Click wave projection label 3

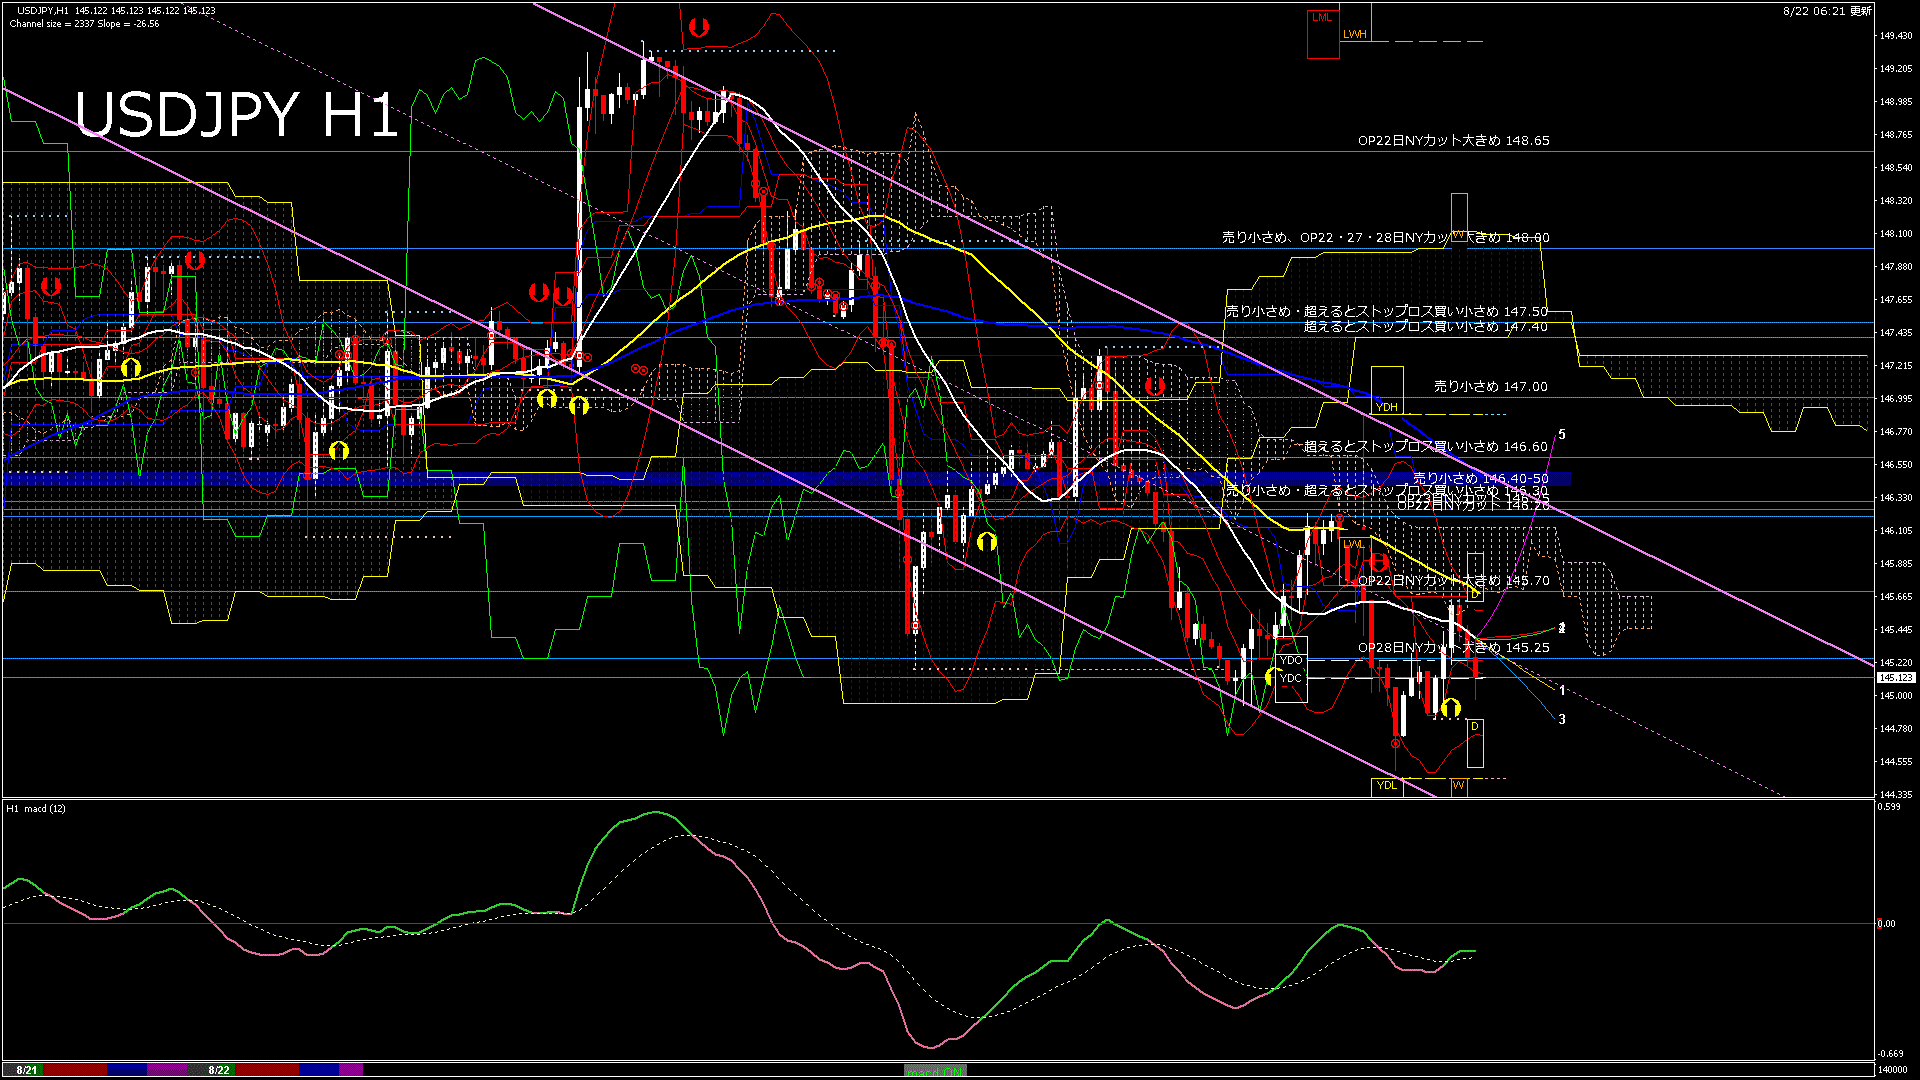tap(1562, 719)
